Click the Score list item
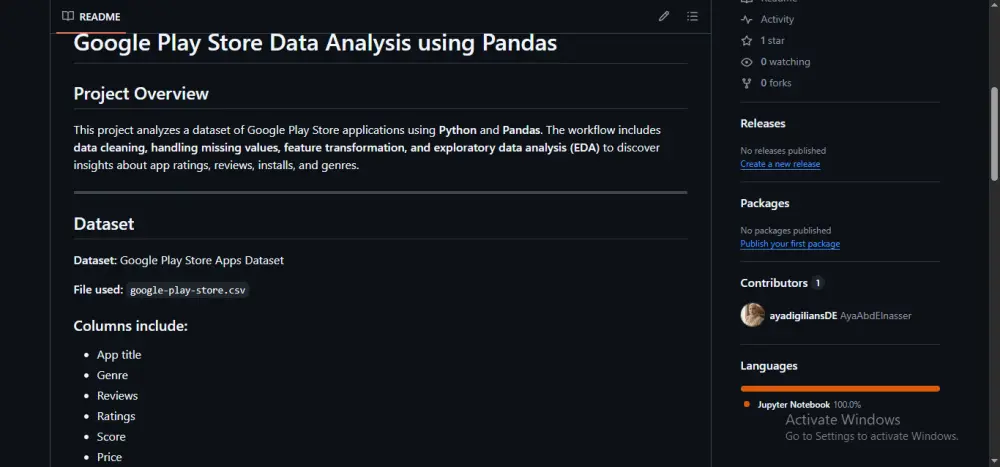This screenshot has height=467, width=1000. [x=111, y=437]
